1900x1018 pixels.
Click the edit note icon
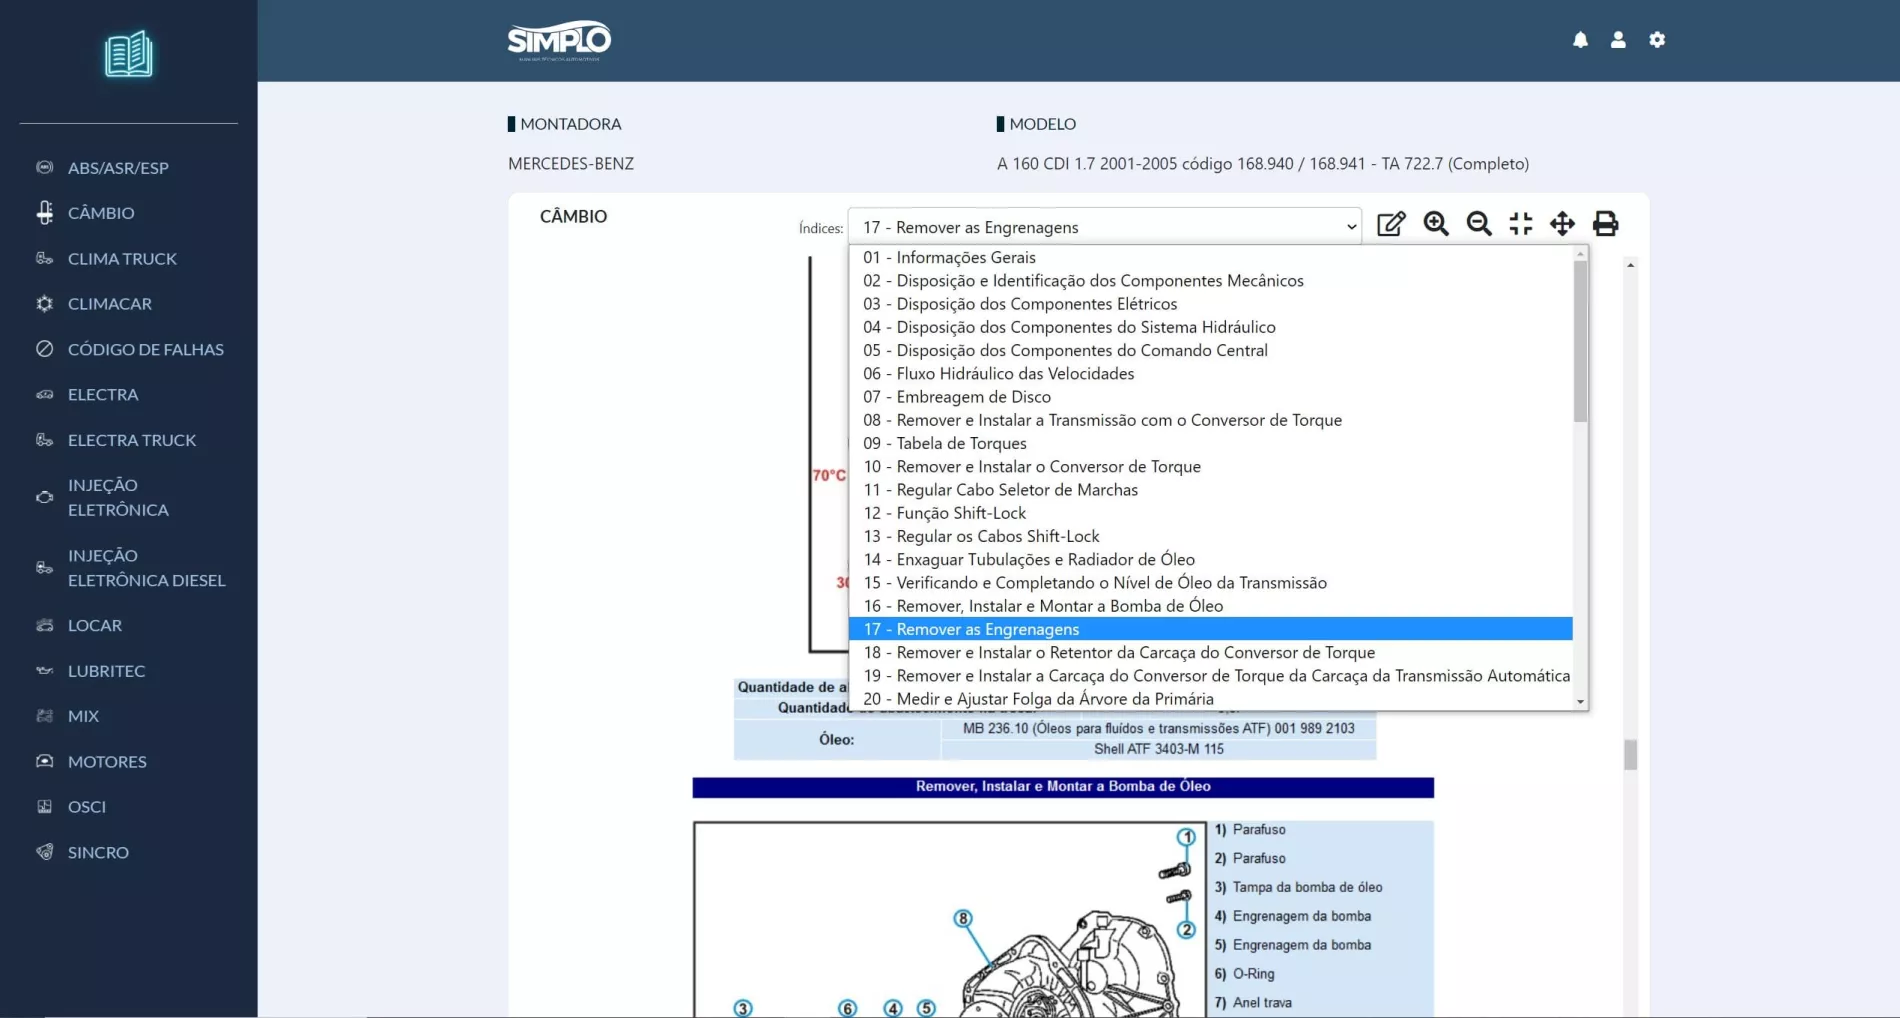click(x=1391, y=224)
